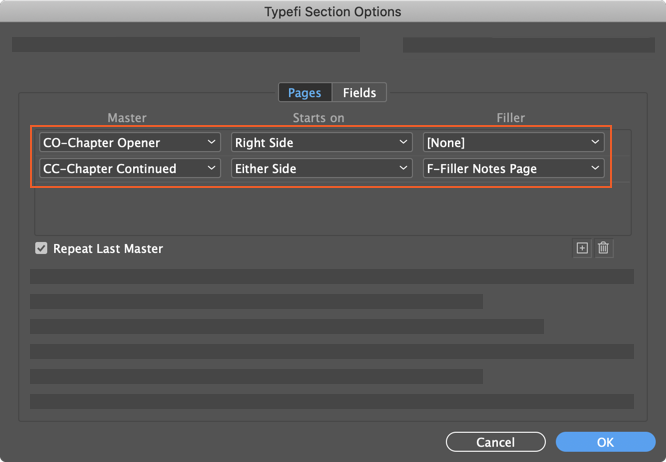Click the add row plus icon

(582, 248)
